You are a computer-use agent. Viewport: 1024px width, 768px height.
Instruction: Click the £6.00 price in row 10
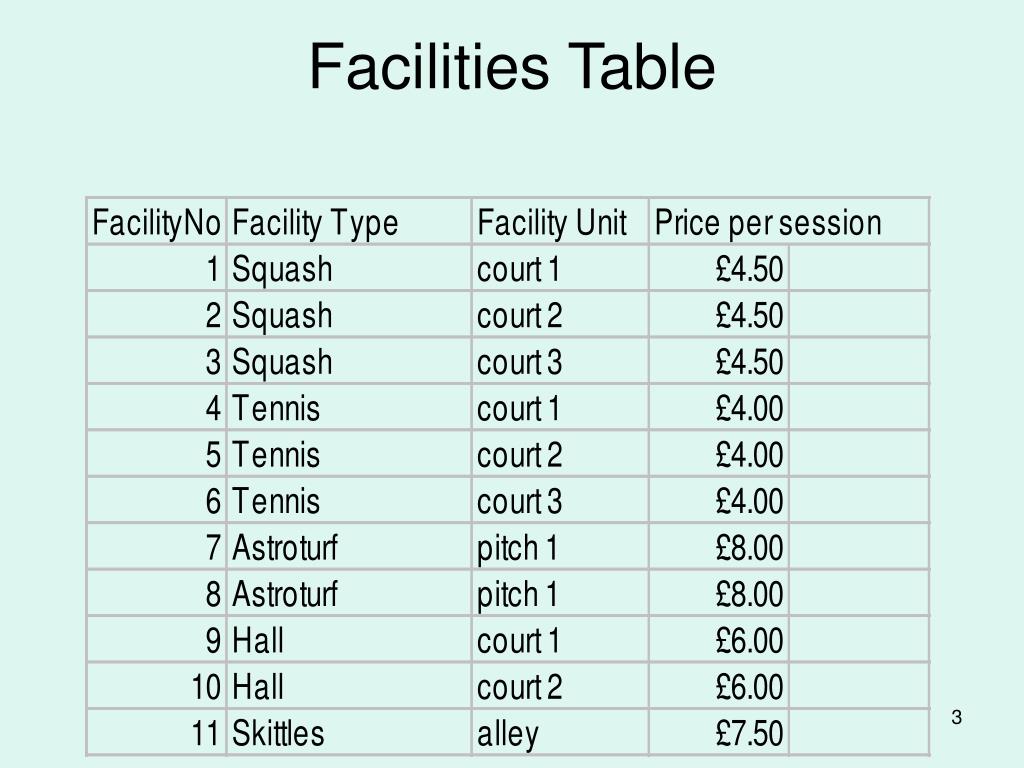coord(719,686)
